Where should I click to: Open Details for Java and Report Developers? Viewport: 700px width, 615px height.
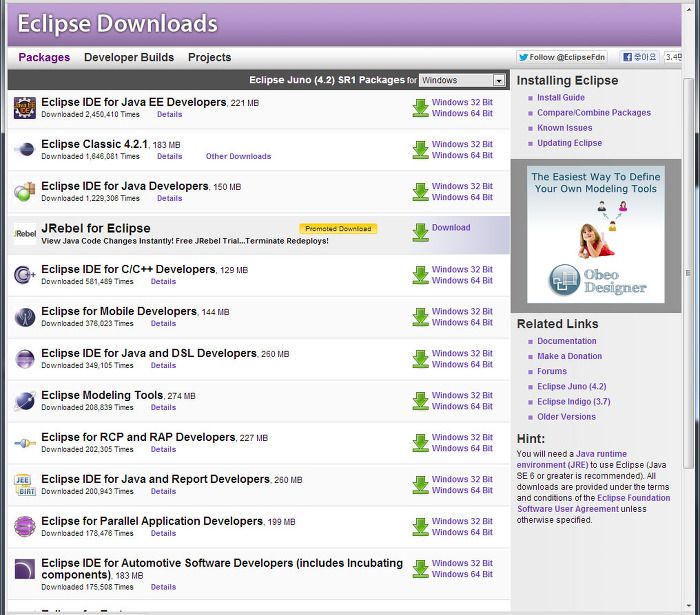coord(163,491)
